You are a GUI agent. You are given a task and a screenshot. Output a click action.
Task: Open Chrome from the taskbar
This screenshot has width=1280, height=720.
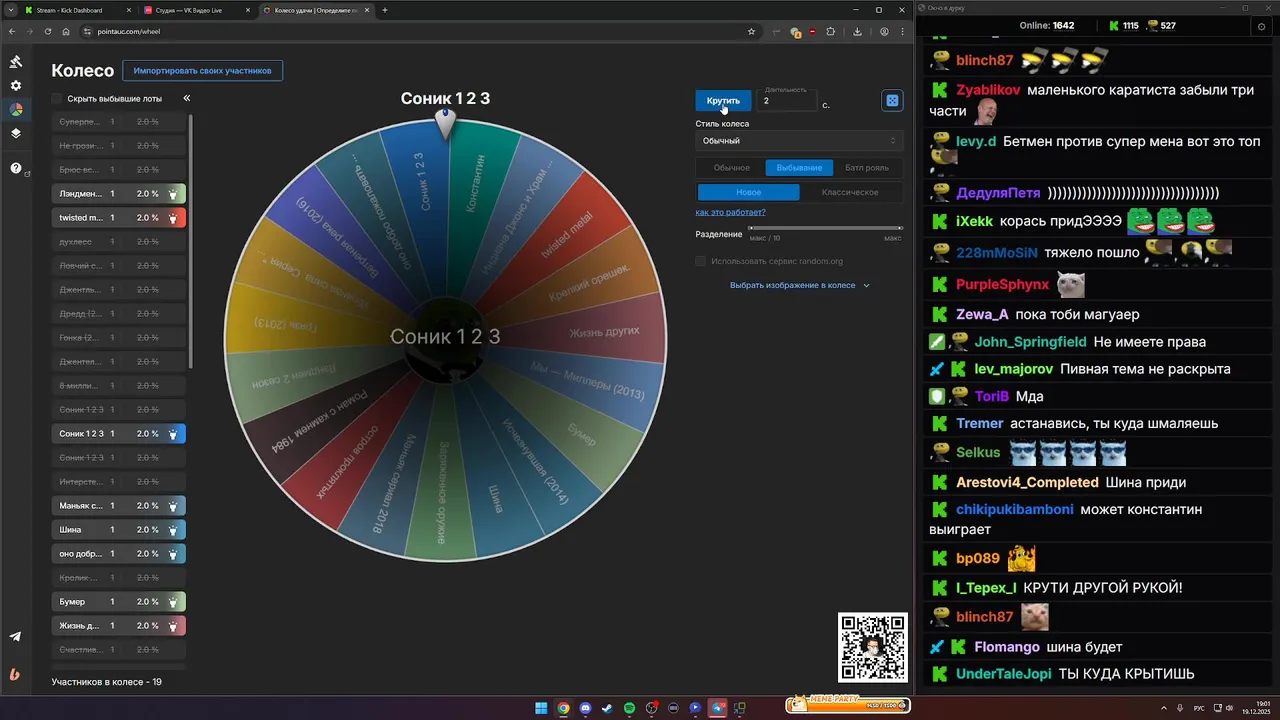563,708
